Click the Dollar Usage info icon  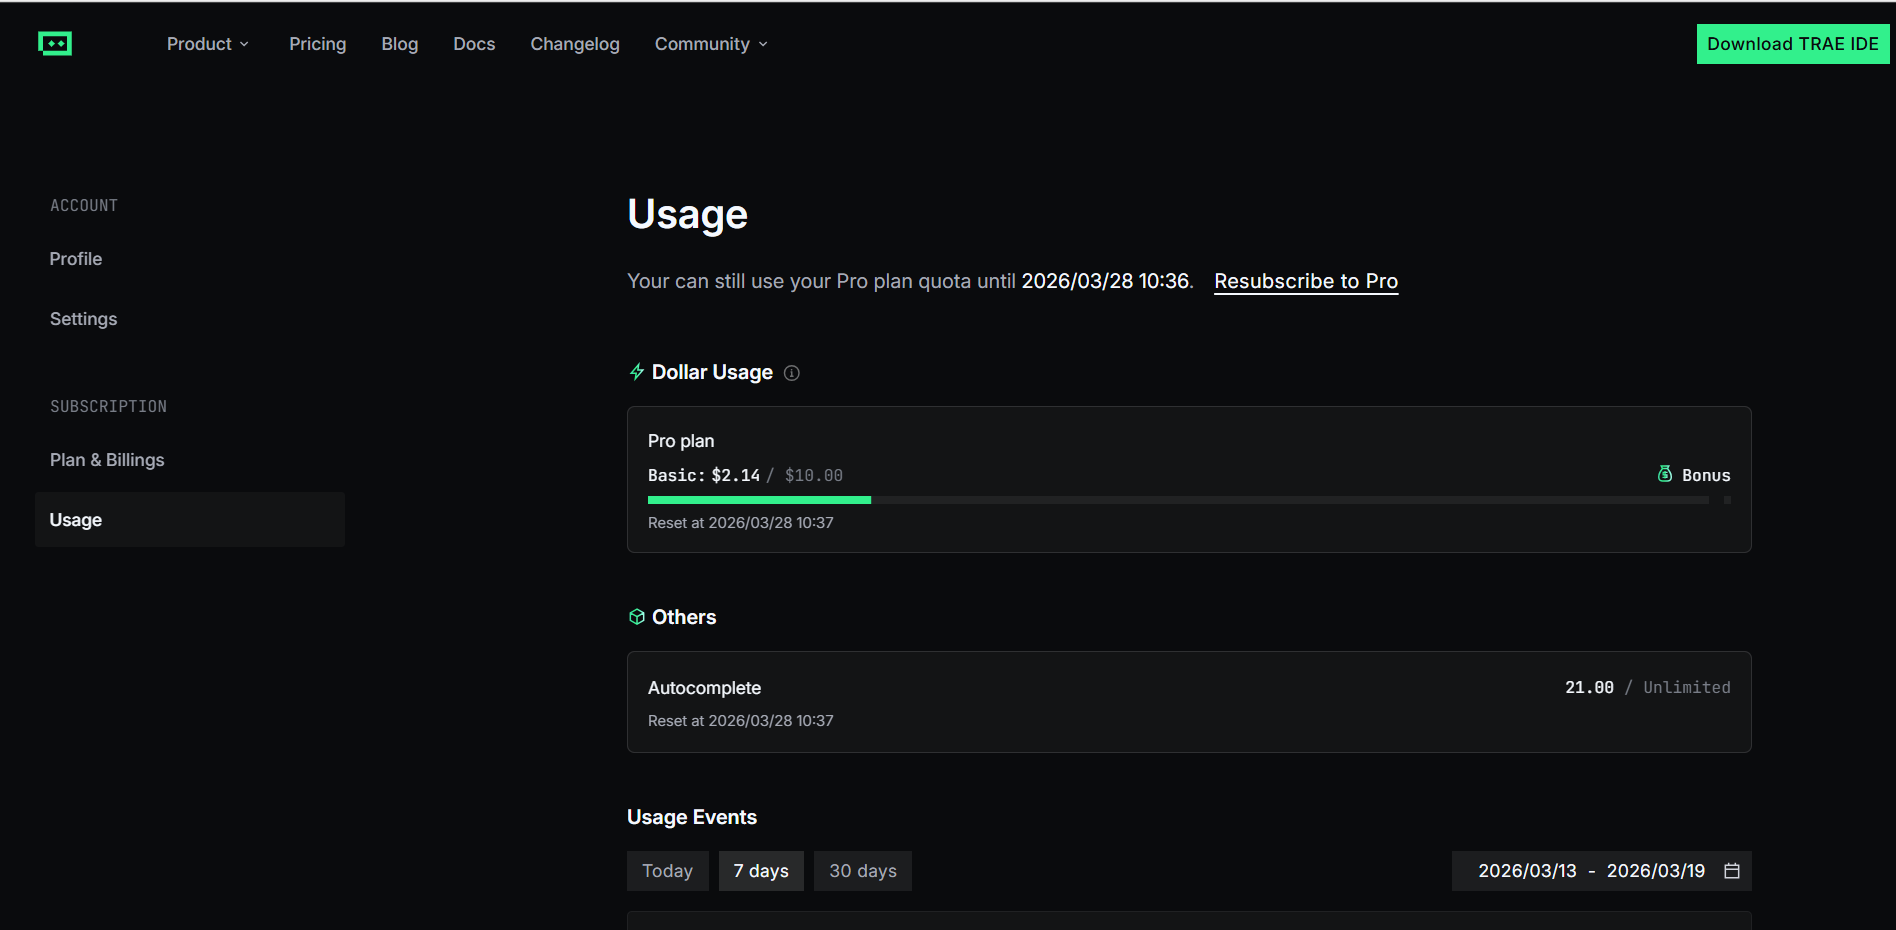click(x=792, y=373)
